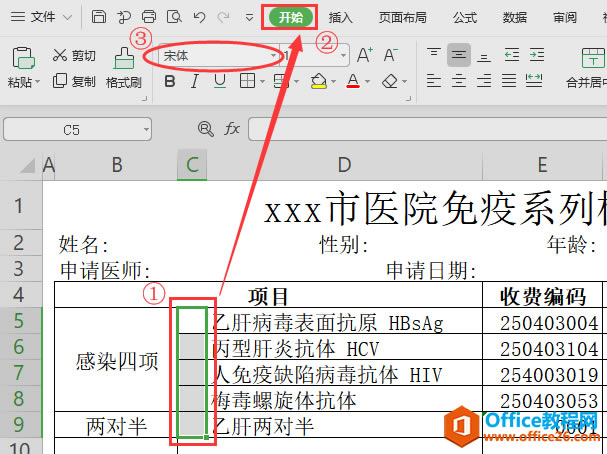The height and width of the screenshot is (454, 607).
Task: Expand the eraser clear dropdown arrow
Action: tap(405, 82)
